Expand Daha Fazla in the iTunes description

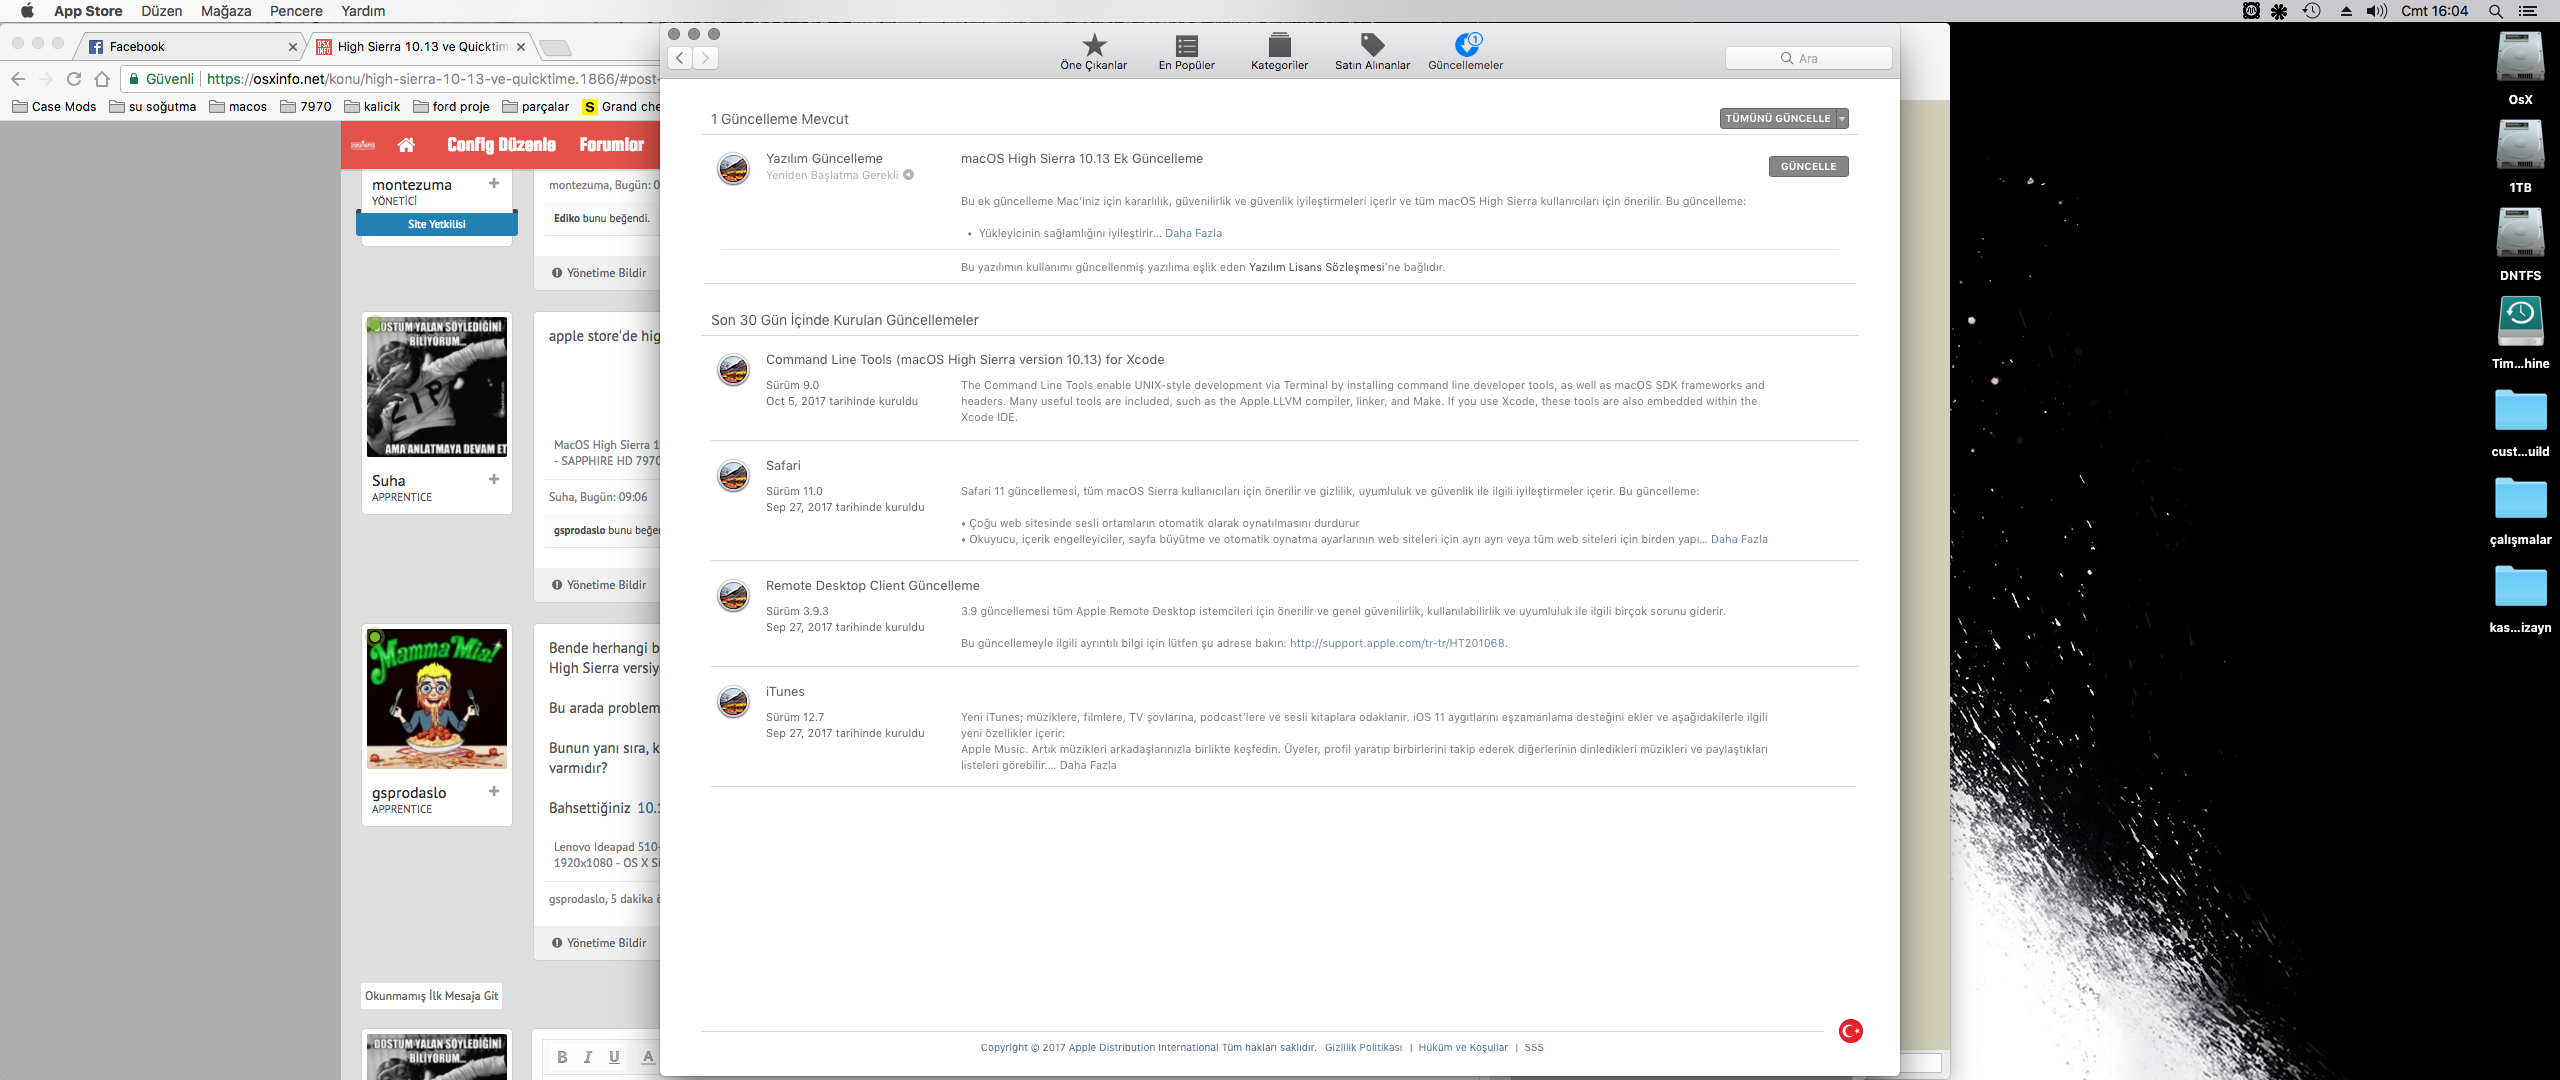(1088, 765)
